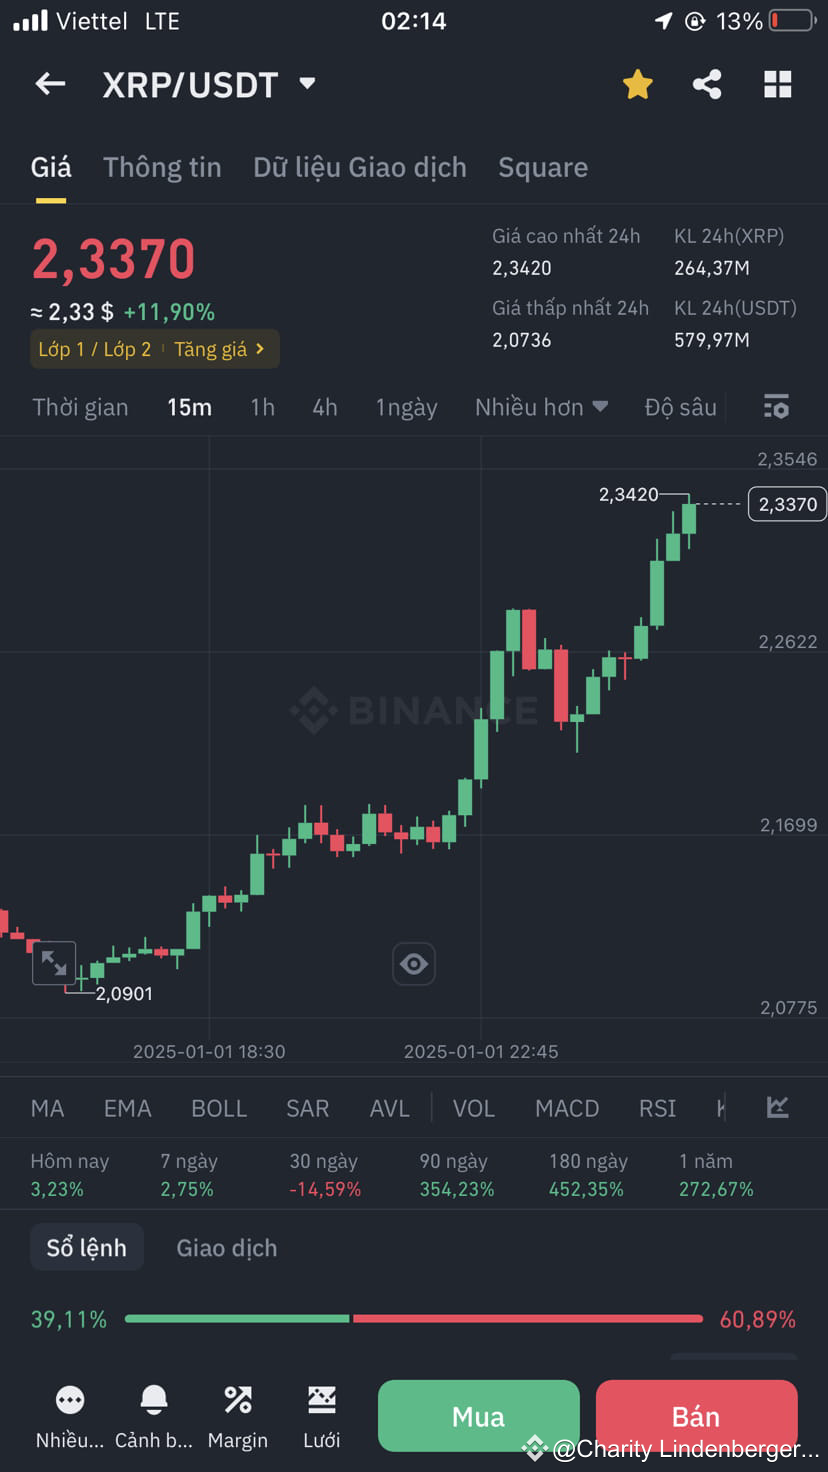Tap the battery icon in status bar
This screenshot has height=1472, width=828.
pos(793,21)
